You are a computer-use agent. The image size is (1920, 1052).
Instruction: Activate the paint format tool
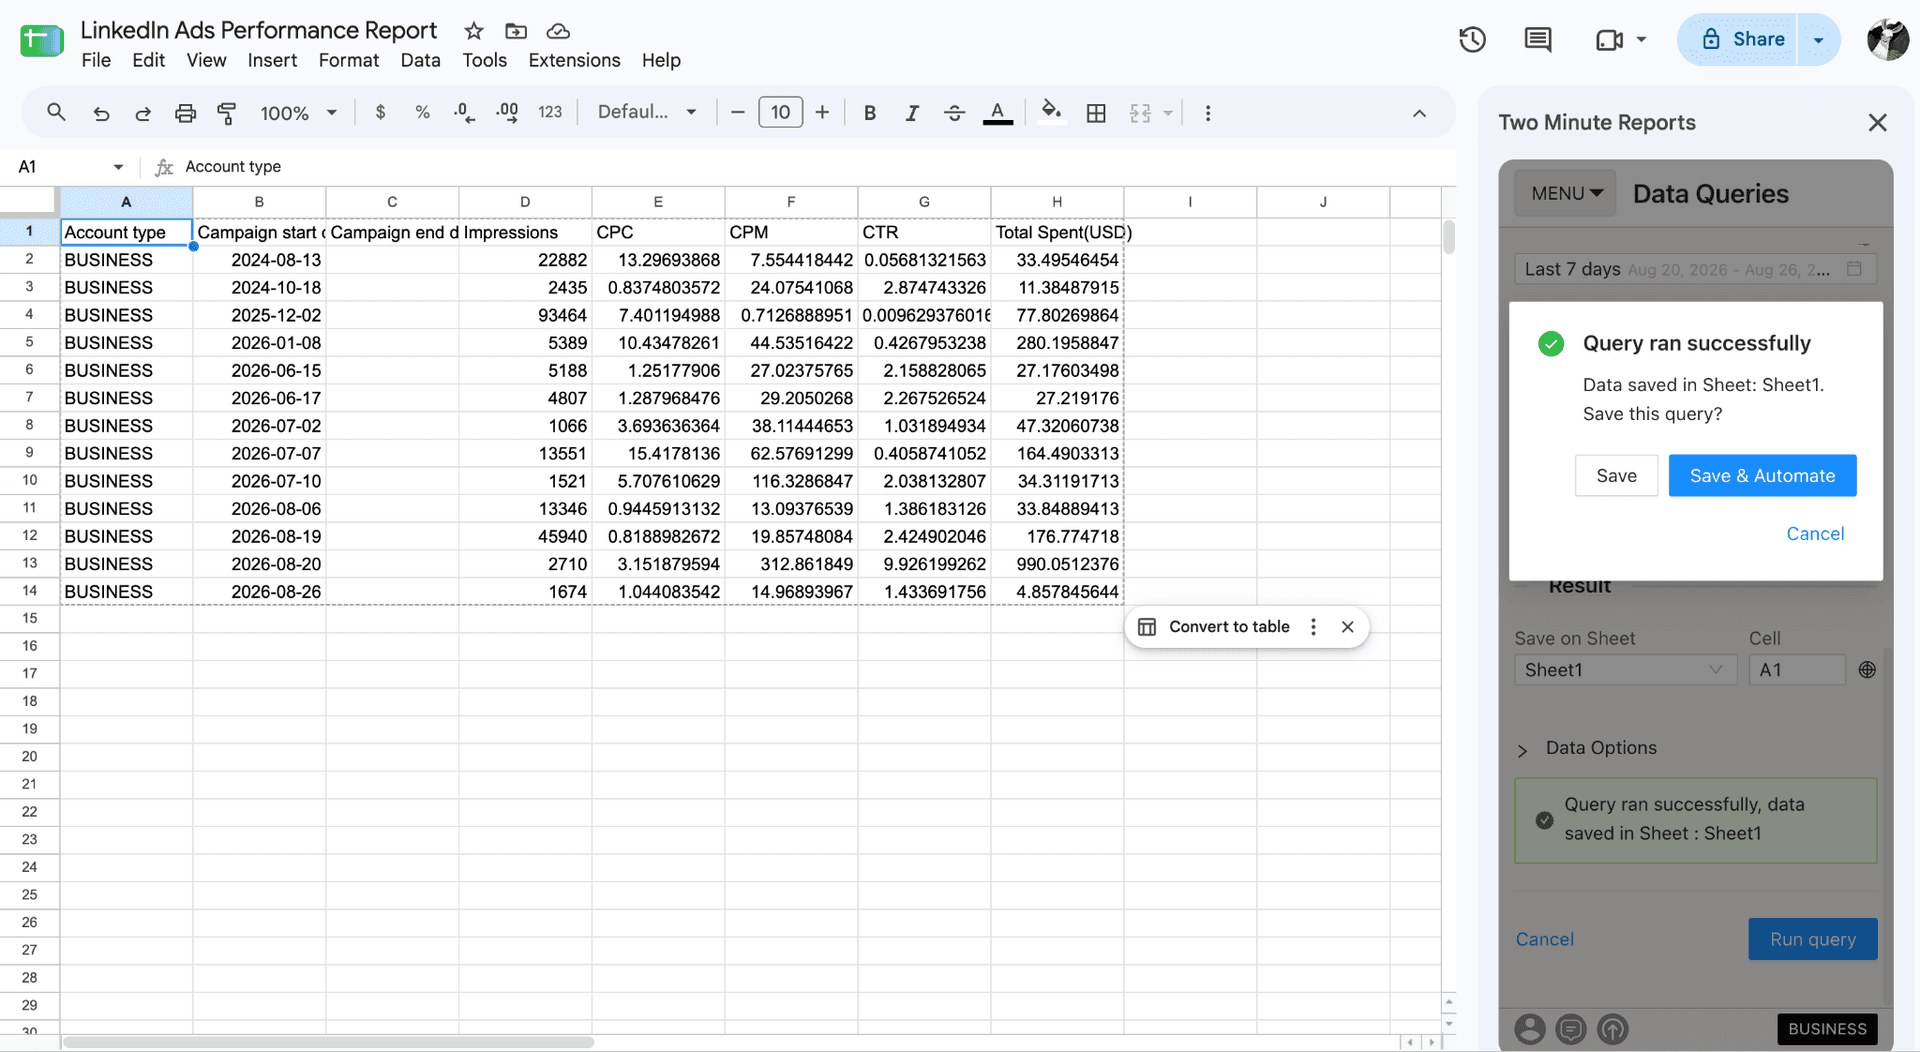click(x=227, y=113)
